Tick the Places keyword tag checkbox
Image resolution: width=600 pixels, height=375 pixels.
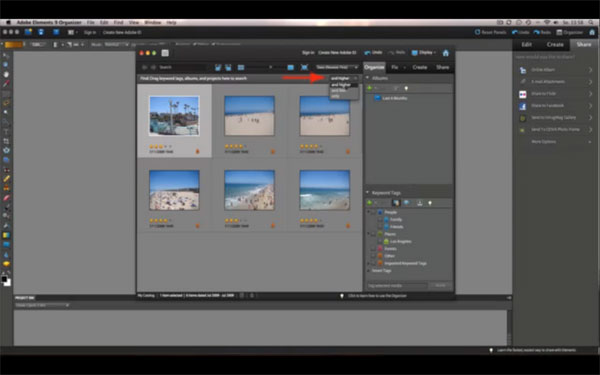coord(373,234)
